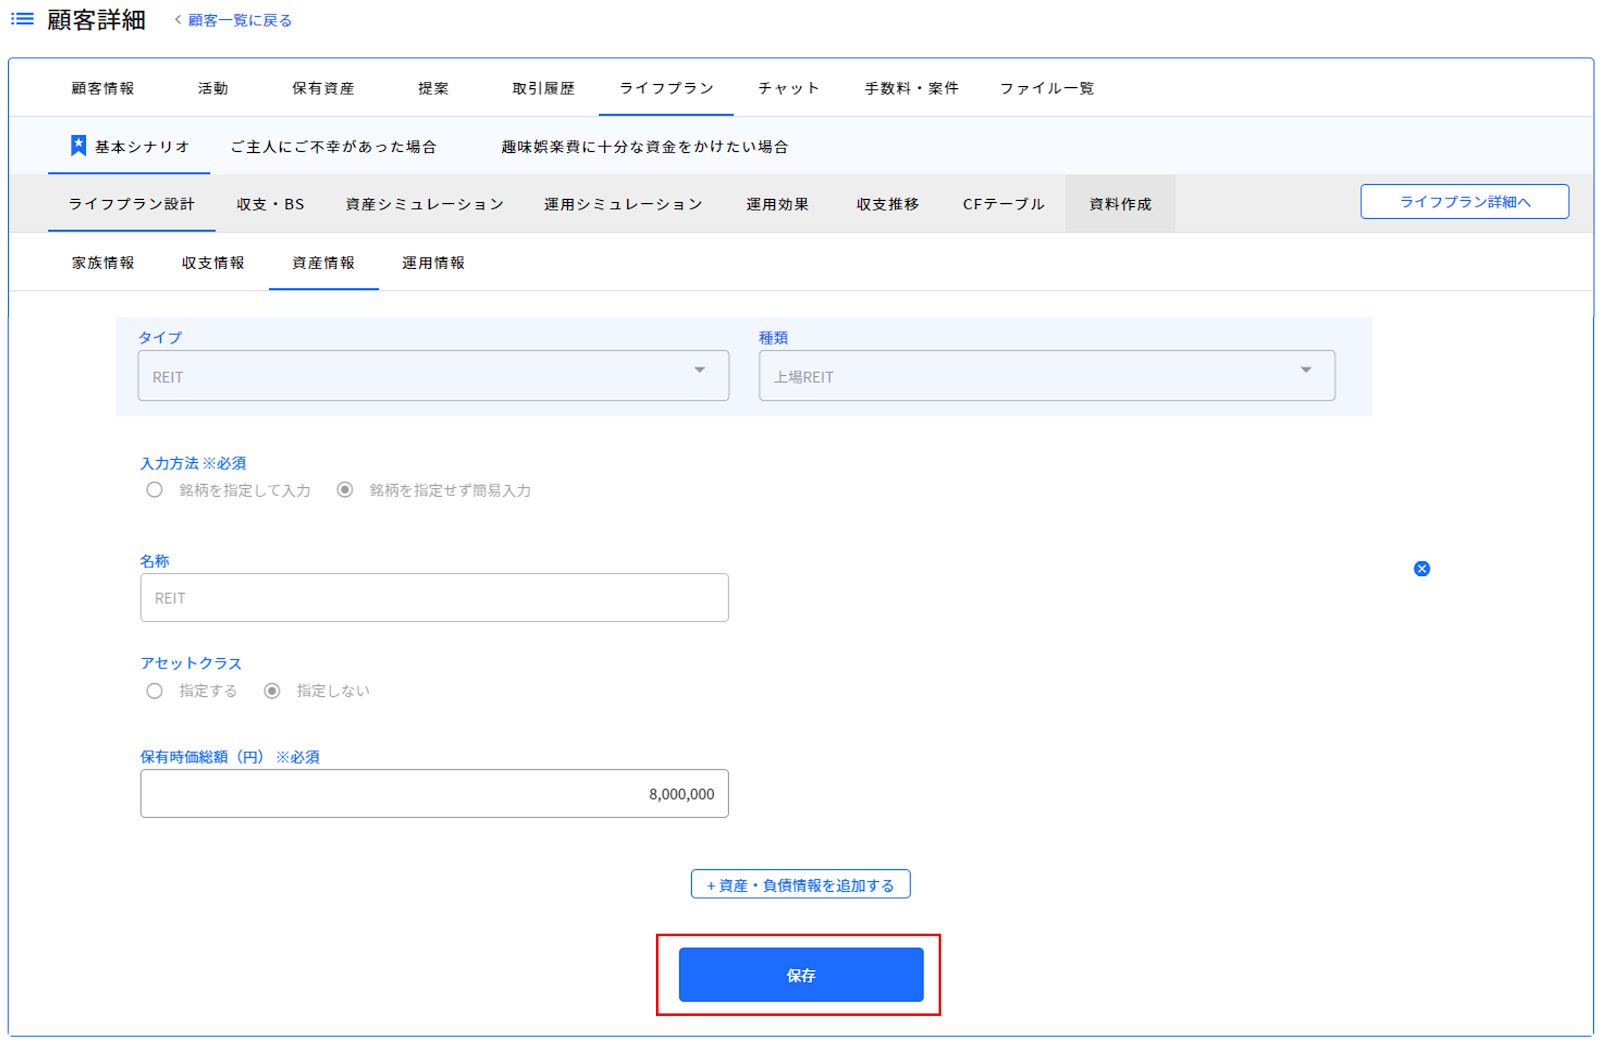Open the 種類 dropdown showing 上場REIT

[x=1046, y=376]
